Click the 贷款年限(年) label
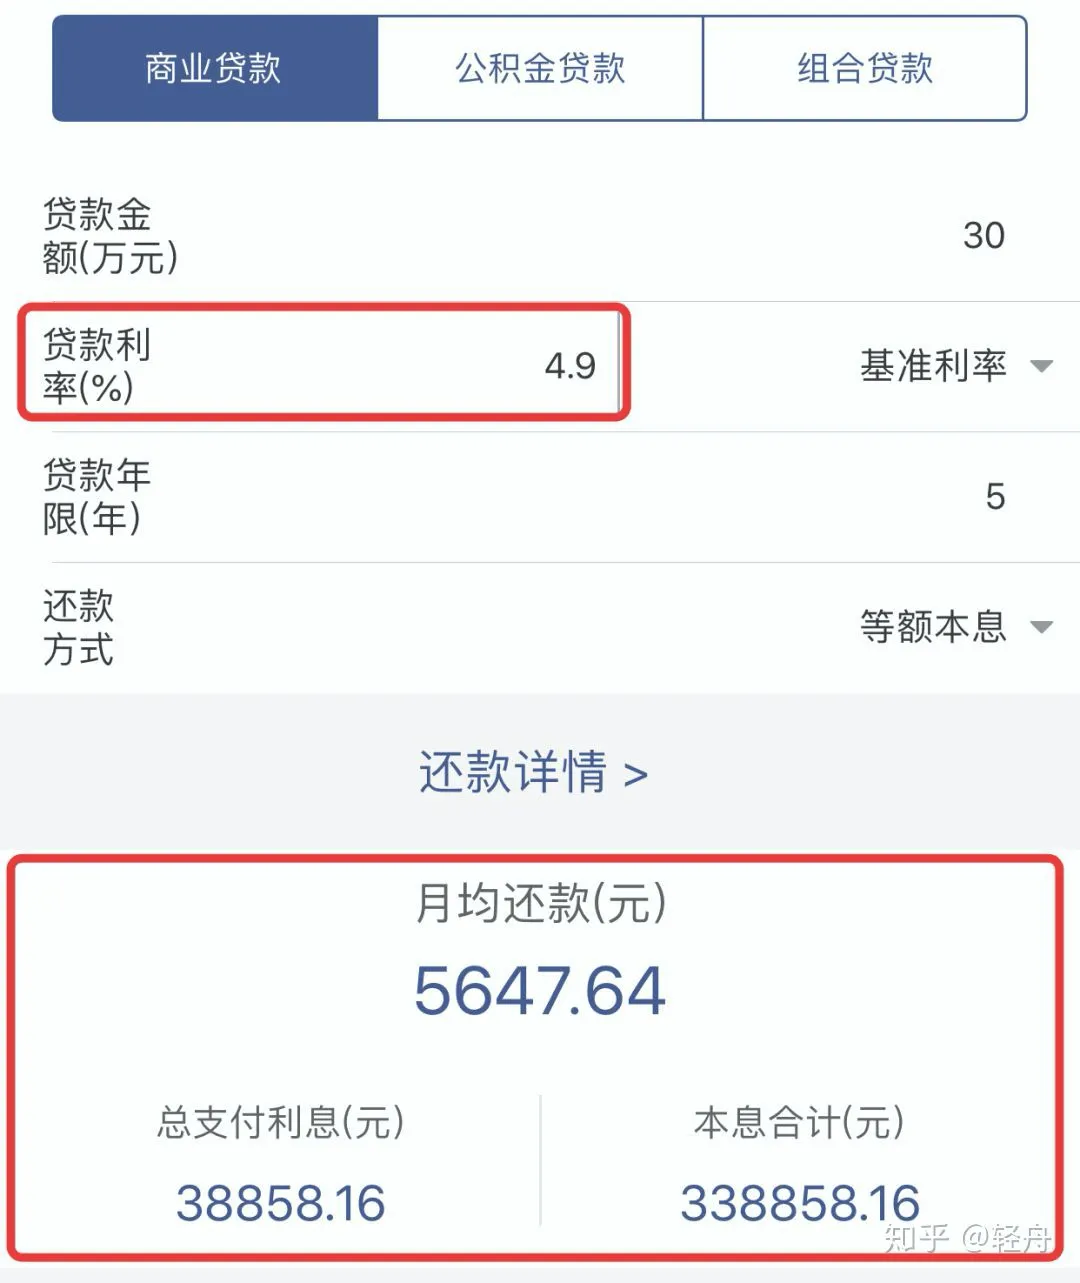The height and width of the screenshot is (1283, 1080). coord(96,497)
